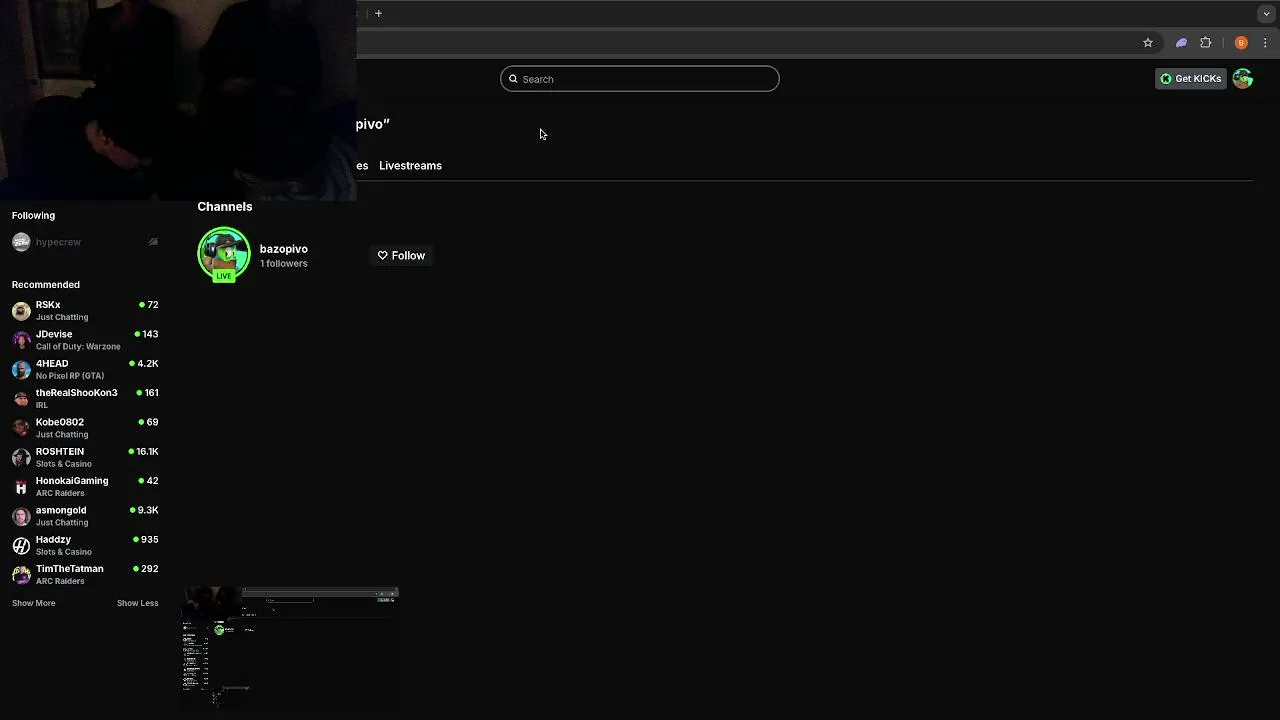Click the purple extension icon in toolbar
Viewport: 1280px width, 720px height.
[x=1181, y=43]
